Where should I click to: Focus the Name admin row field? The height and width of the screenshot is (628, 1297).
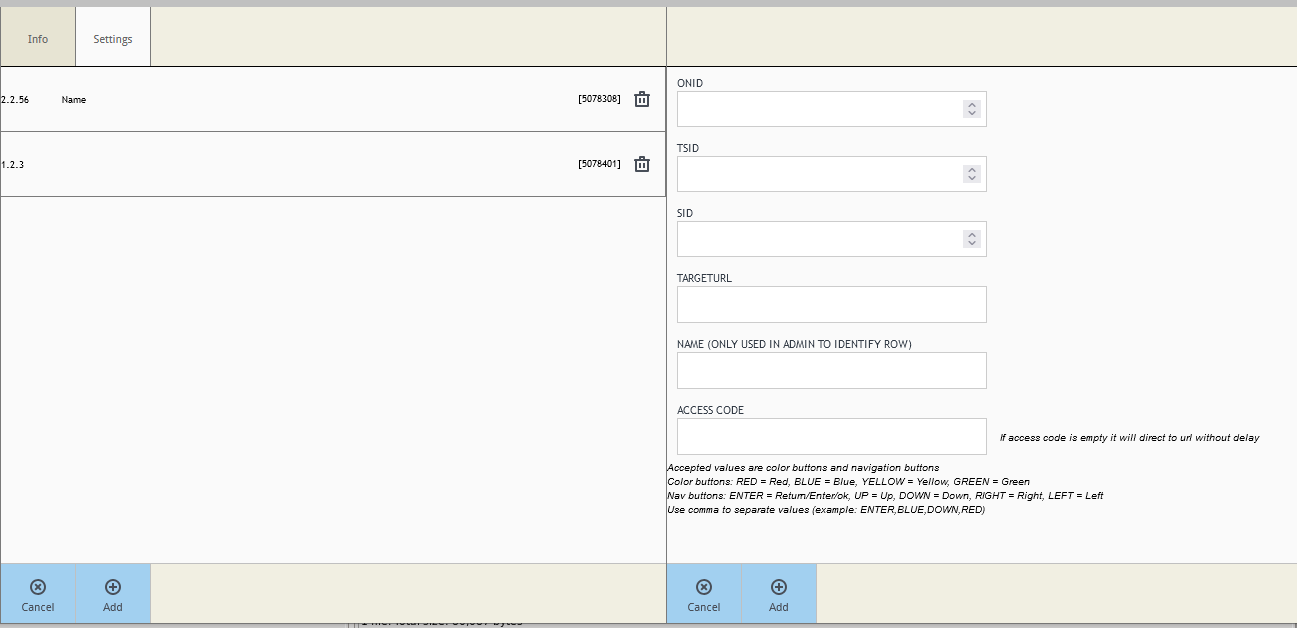click(x=831, y=370)
